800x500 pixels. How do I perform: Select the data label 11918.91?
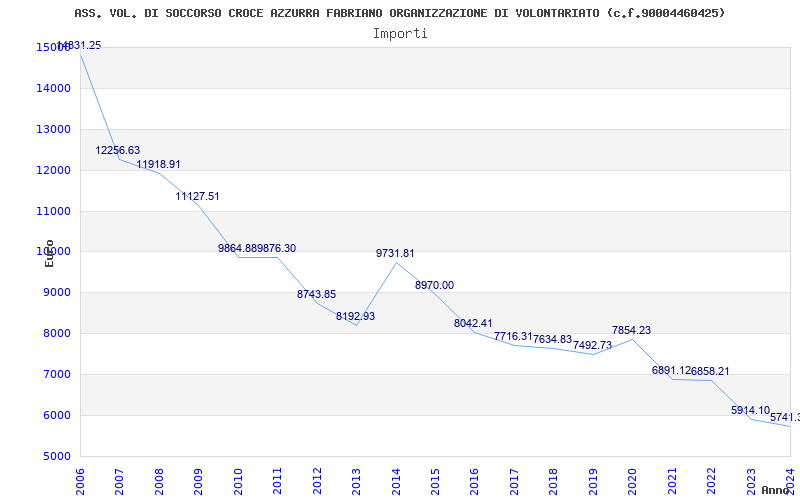click(x=158, y=164)
